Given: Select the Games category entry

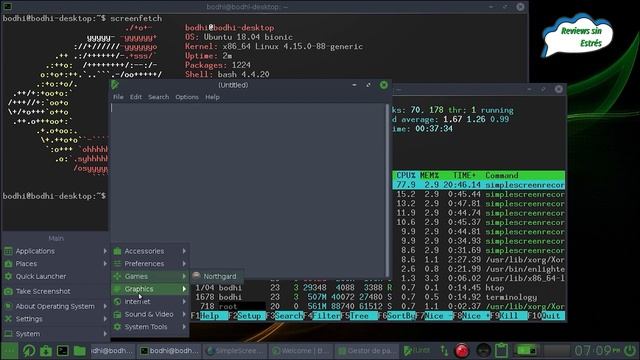Looking at the screenshot, I should tap(150, 276).
